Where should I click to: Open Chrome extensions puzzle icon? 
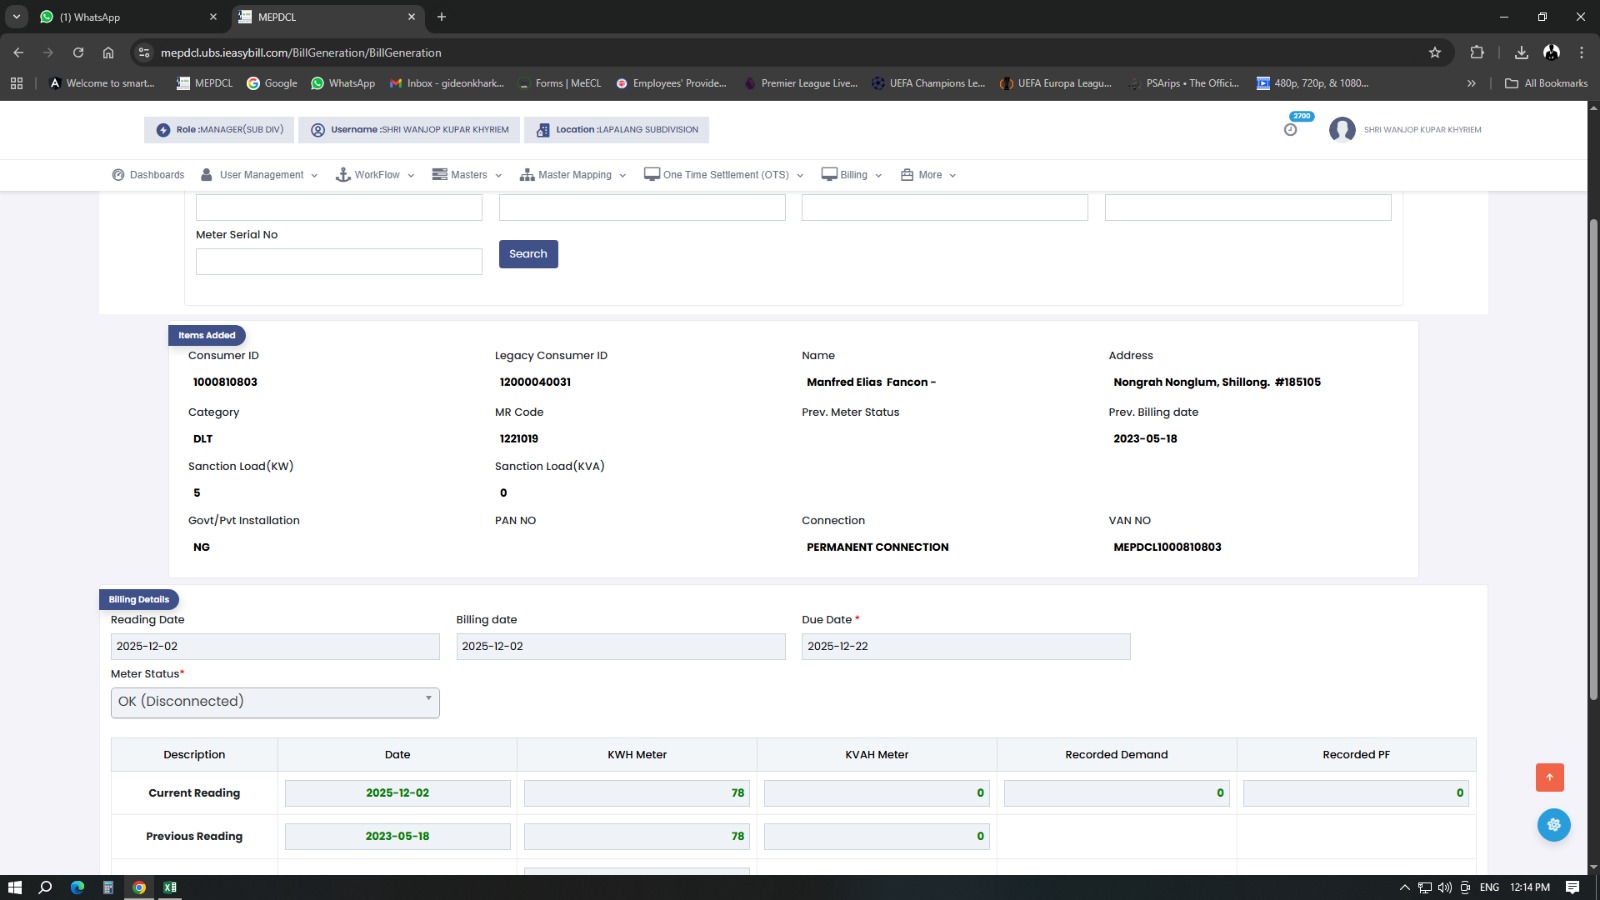coord(1477,53)
